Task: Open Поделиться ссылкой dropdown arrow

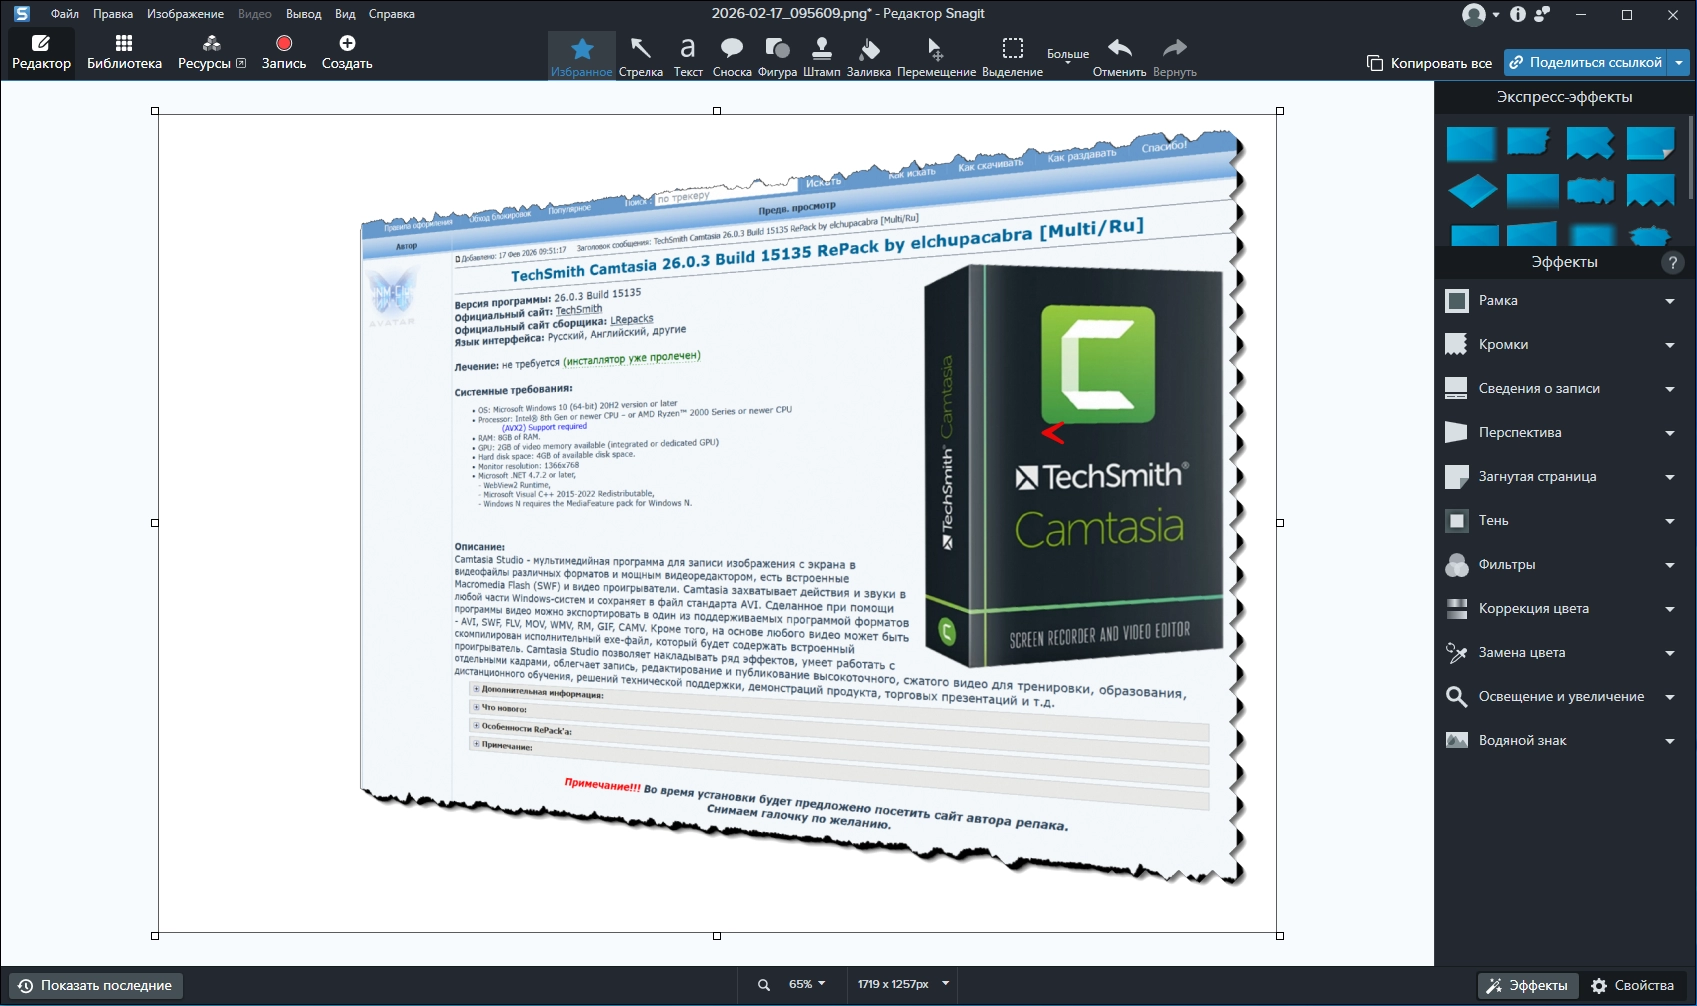Action: tap(1679, 62)
